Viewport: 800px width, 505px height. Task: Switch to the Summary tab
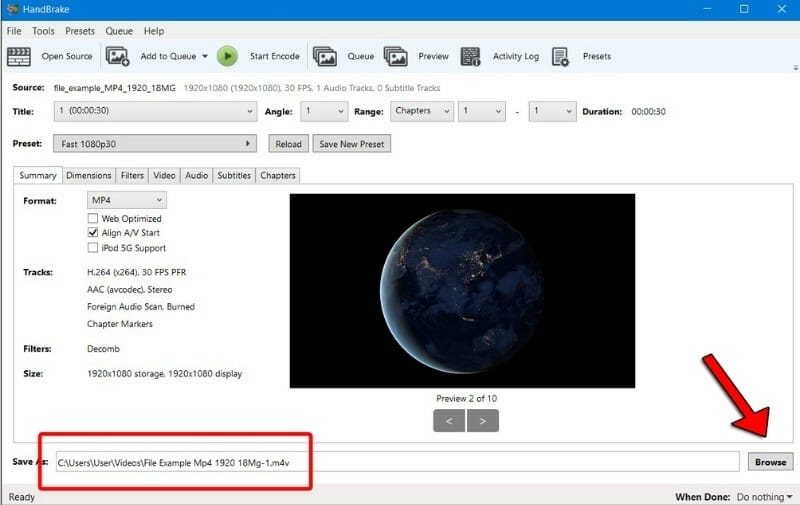[x=38, y=175]
